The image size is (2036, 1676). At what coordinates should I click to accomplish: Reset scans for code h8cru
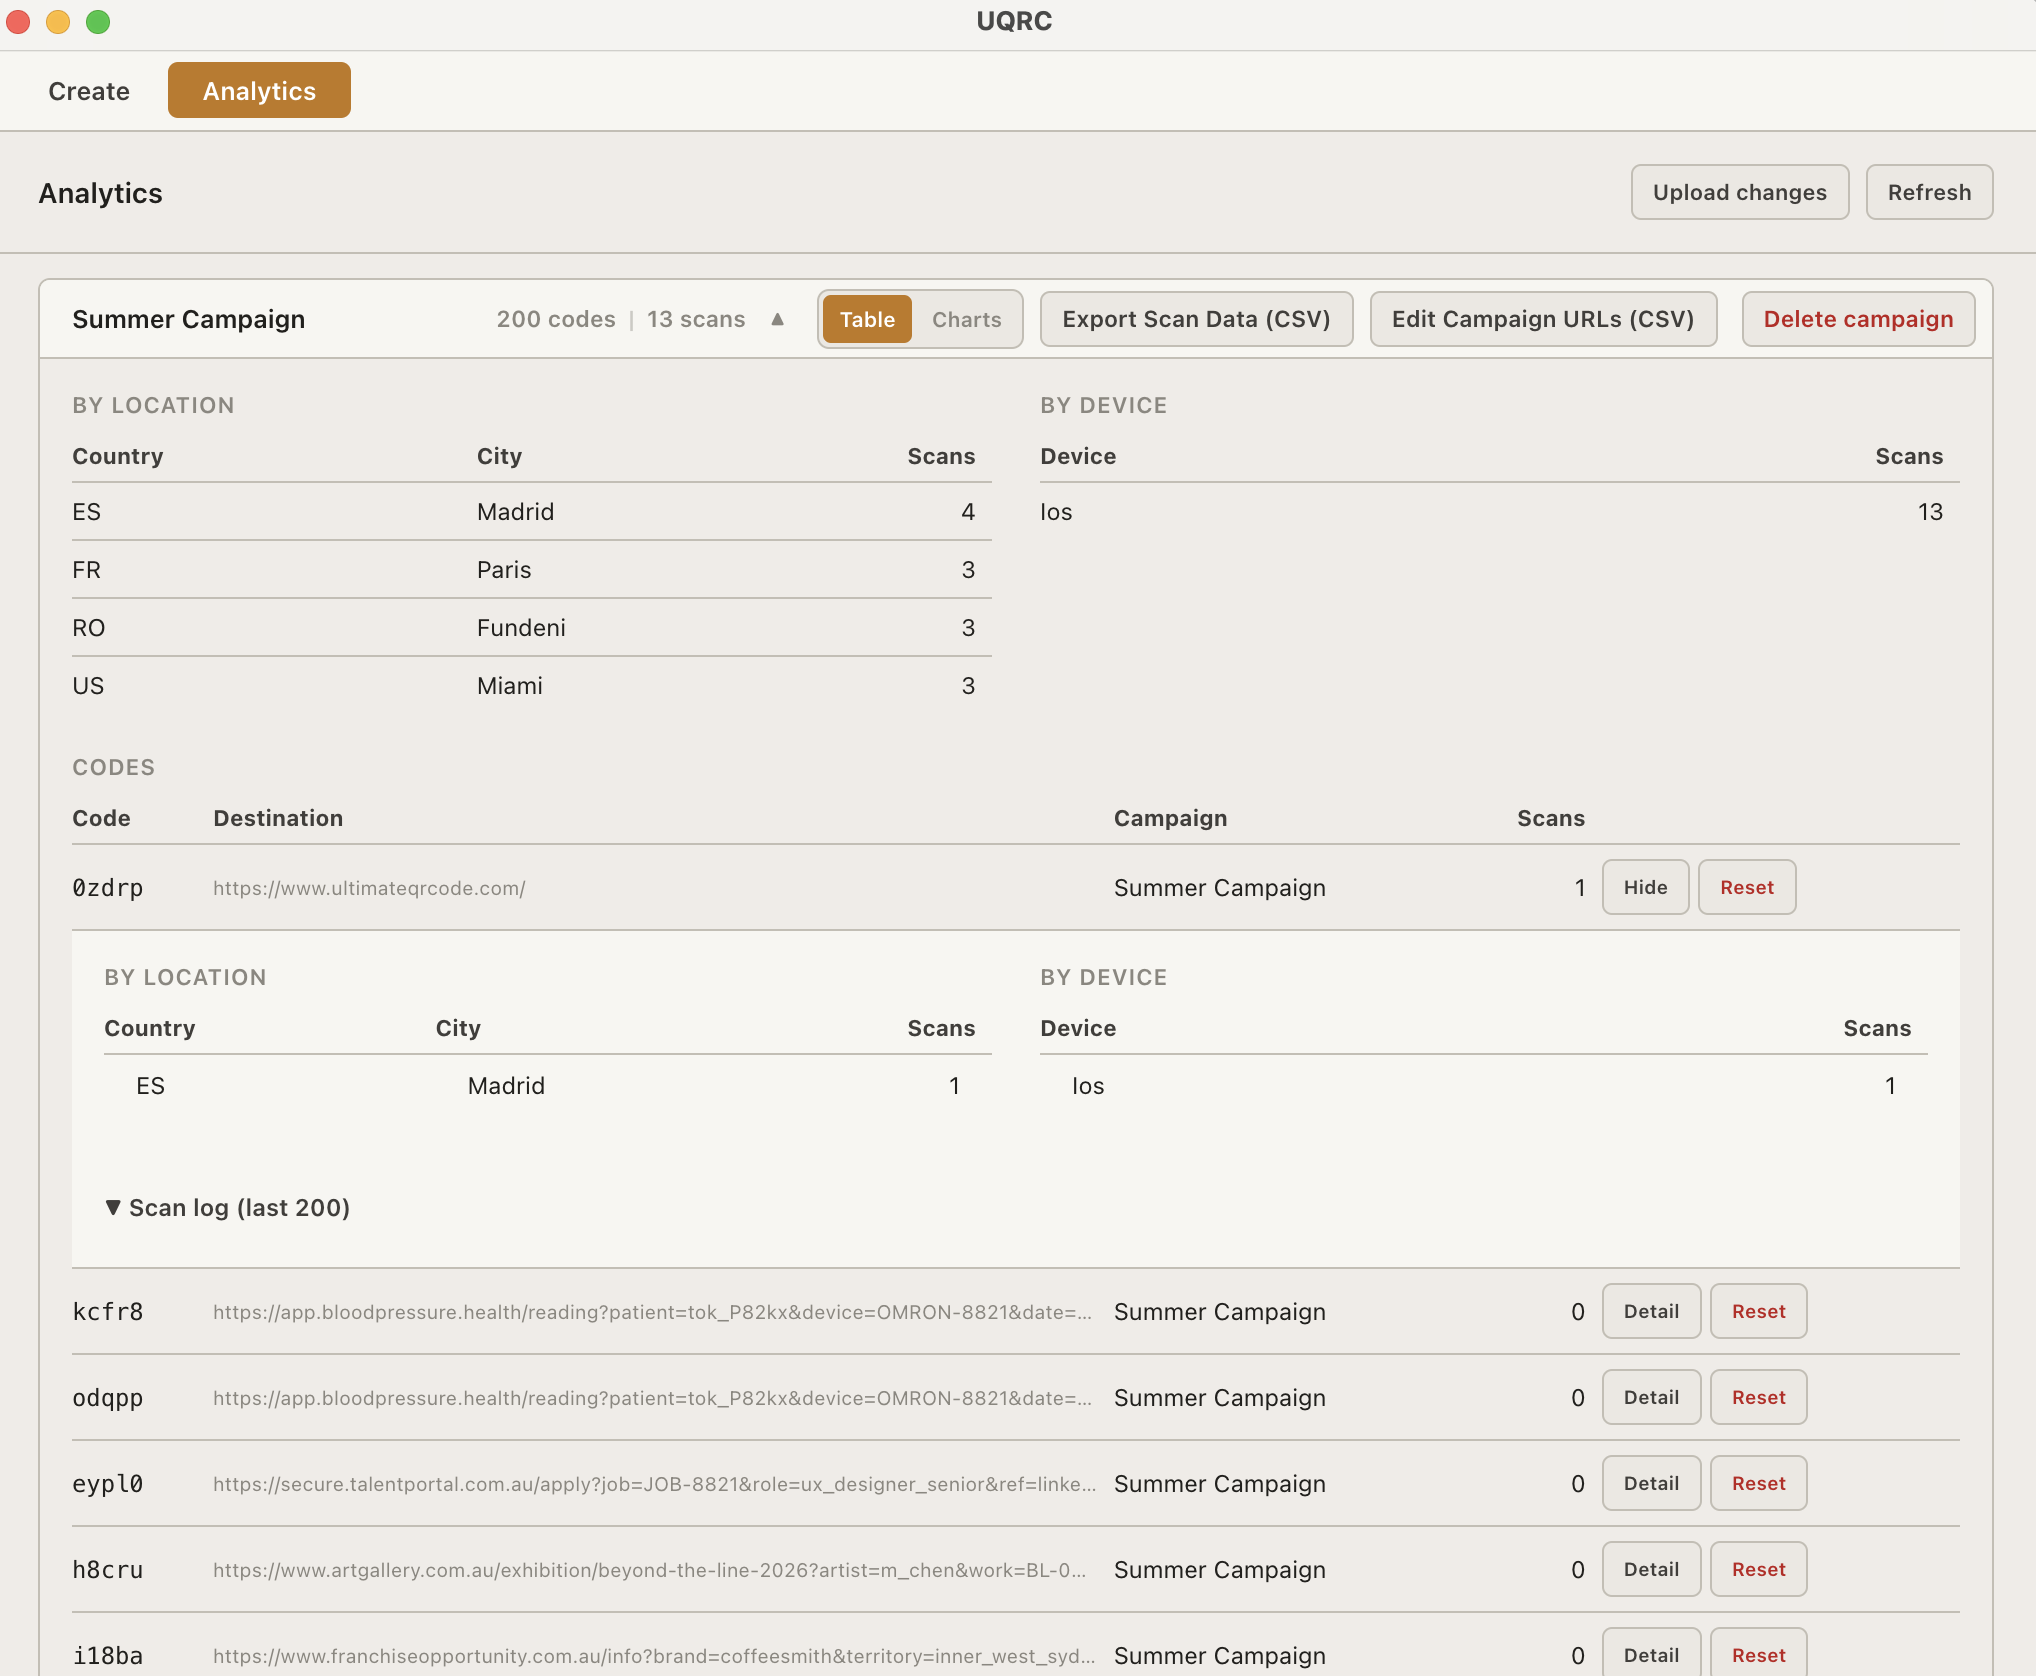point(1758,1569)
